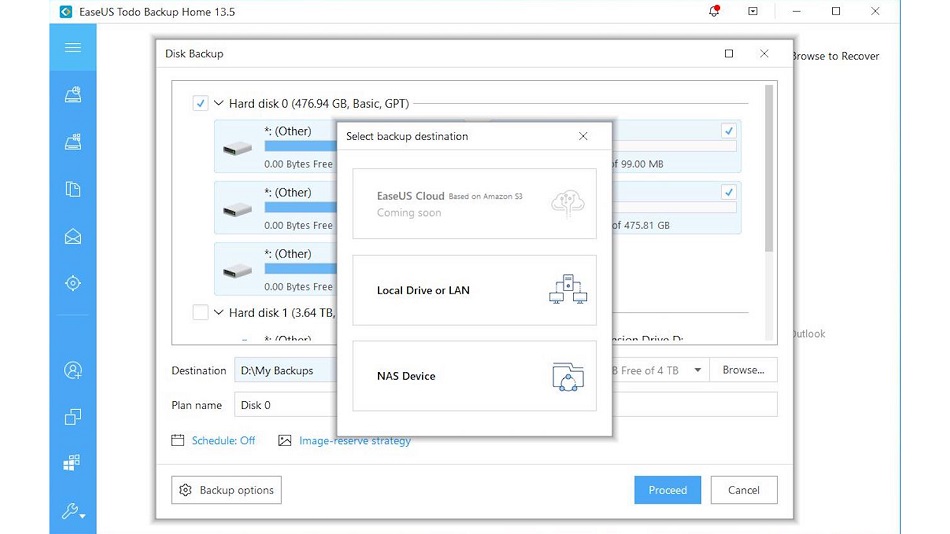Collapse the Hard disk 1 tree
Screen dimensions: 950x534
[219, 312]
